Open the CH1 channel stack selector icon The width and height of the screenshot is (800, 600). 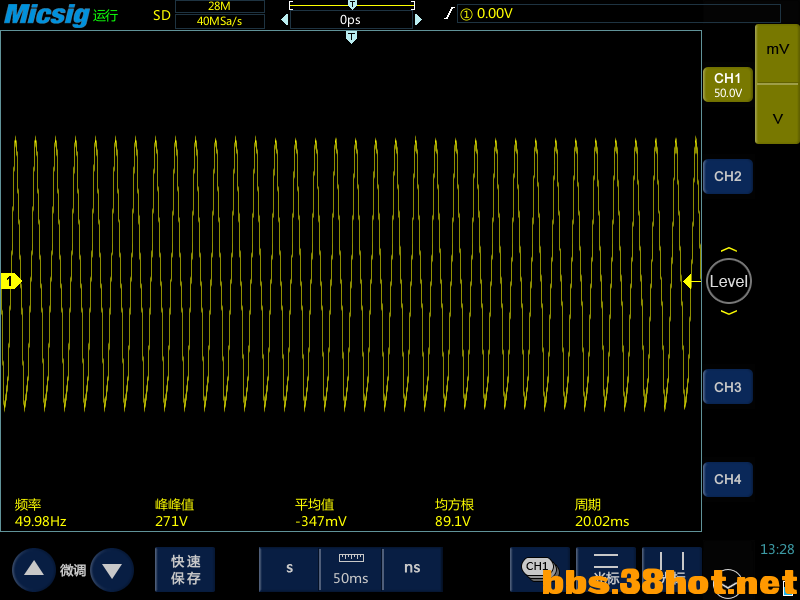(x=540, y=569)
